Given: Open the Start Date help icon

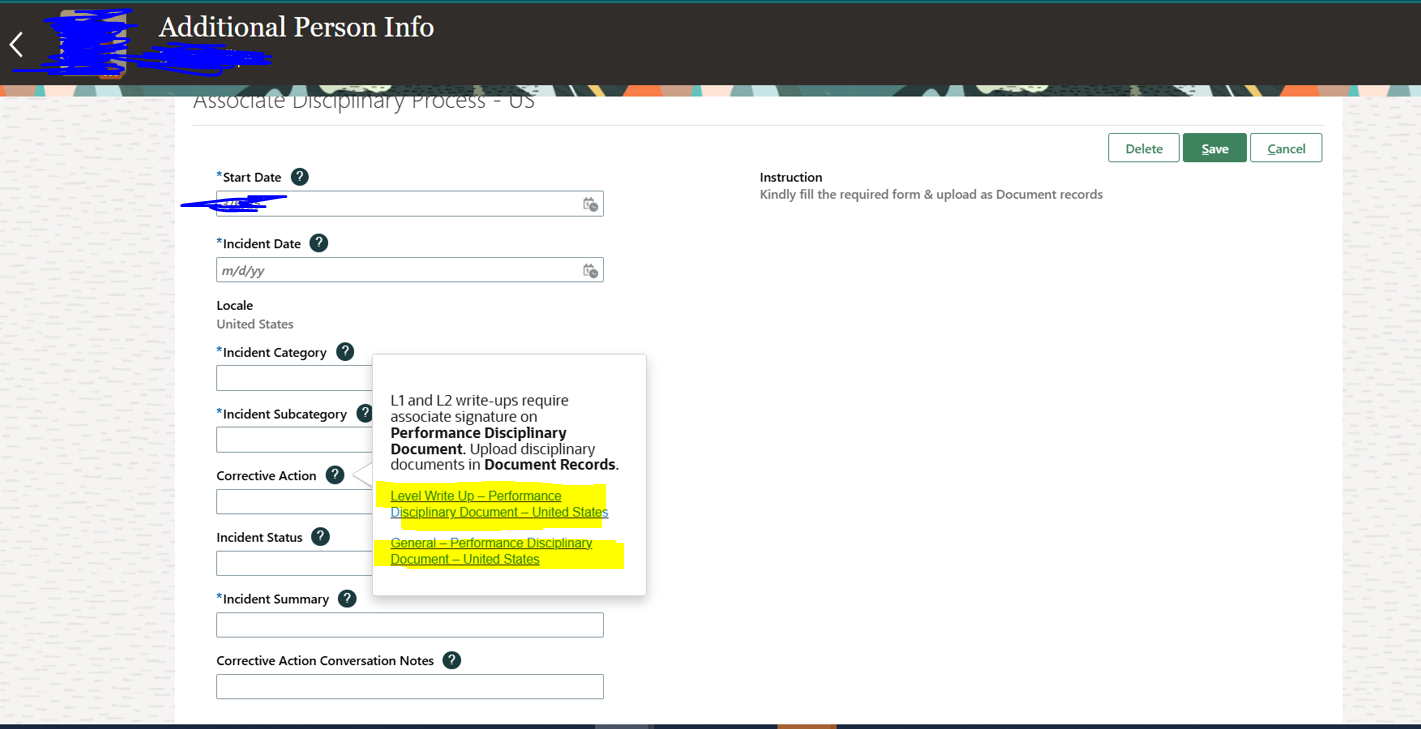Looking at the screenshot, I should [x=299, y=176].
